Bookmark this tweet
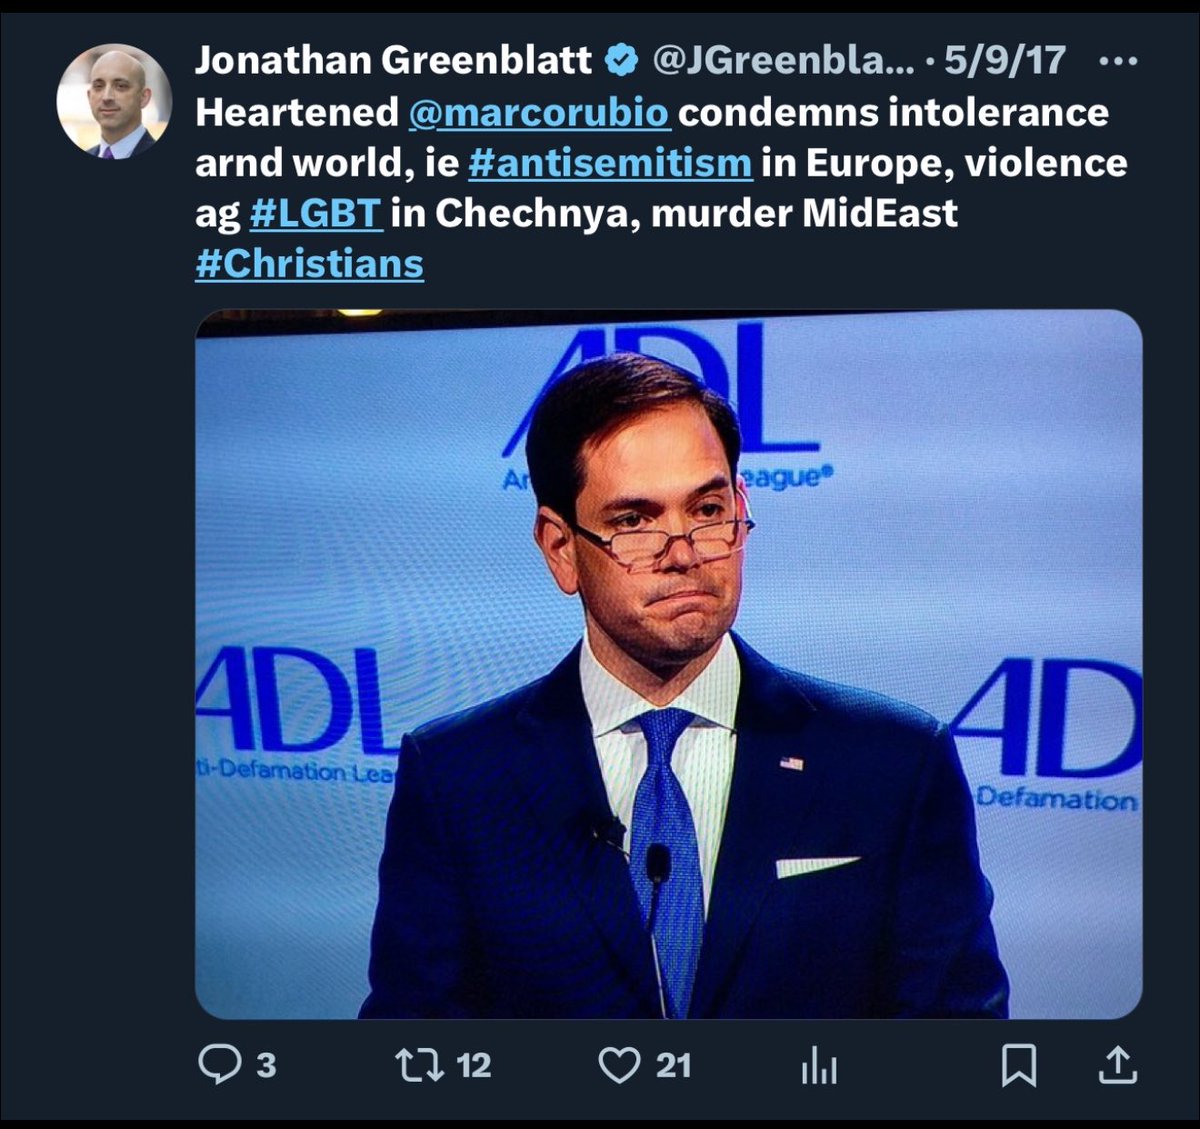 (x=1018, y=1065)
